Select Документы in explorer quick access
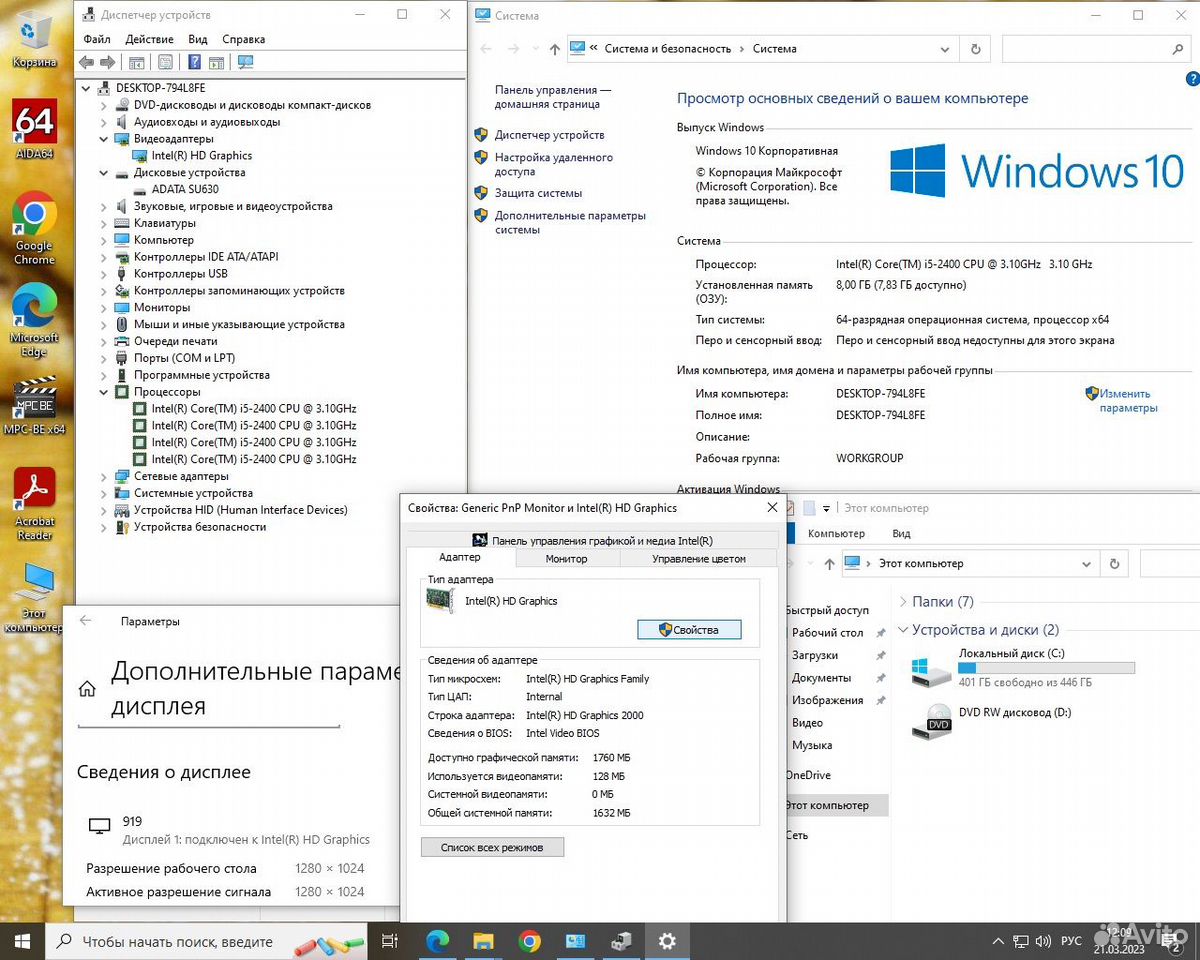The height and width of the screenshot is (960, 1200). click(822, 678)
